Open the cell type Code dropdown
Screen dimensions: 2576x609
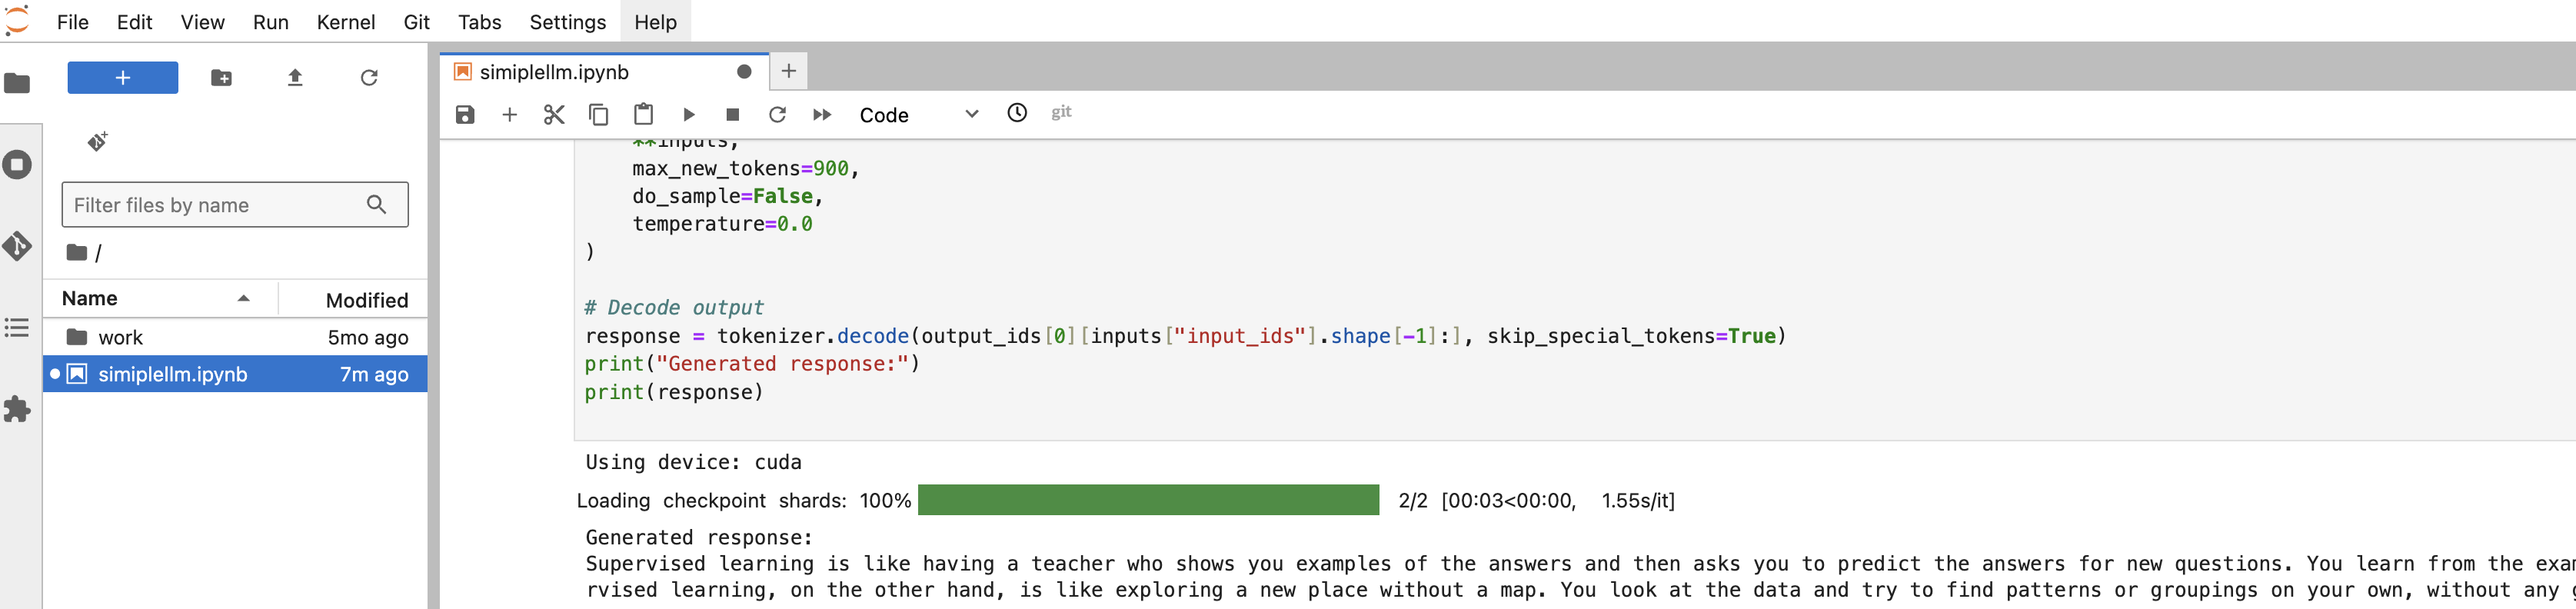pos(917,115)
